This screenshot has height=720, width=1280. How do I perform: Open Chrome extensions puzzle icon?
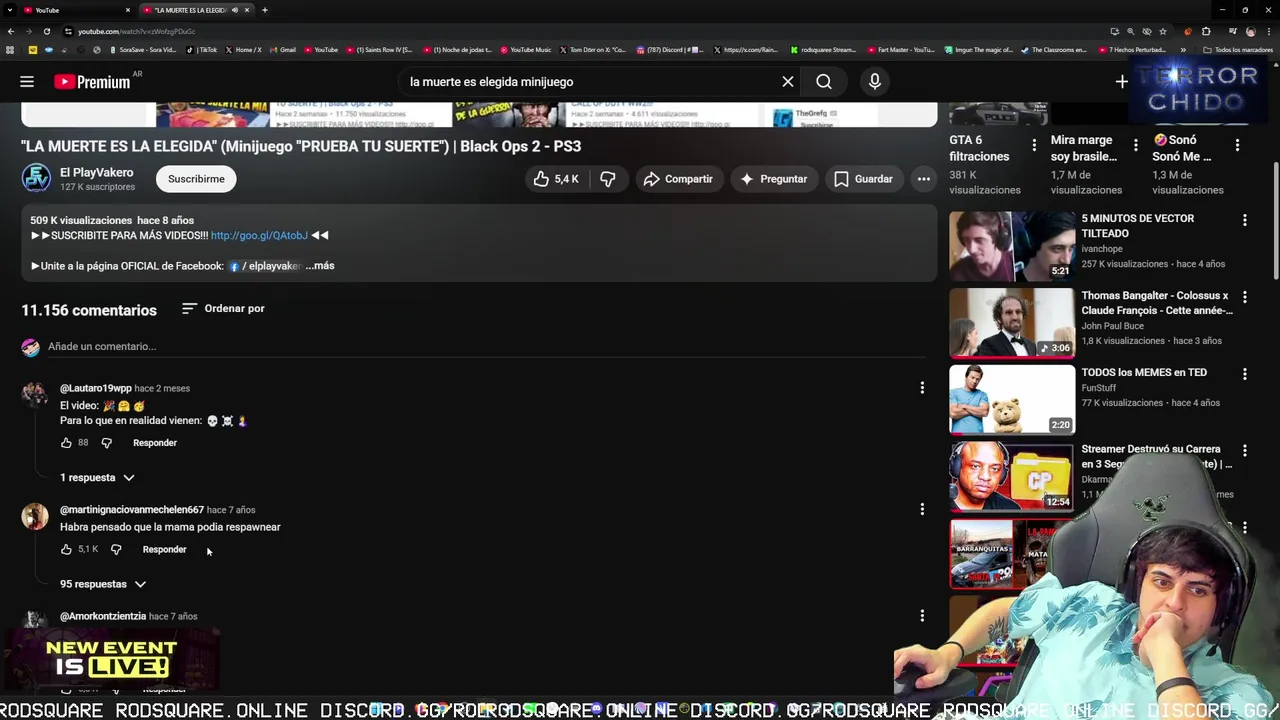(x=1206, y=31)
